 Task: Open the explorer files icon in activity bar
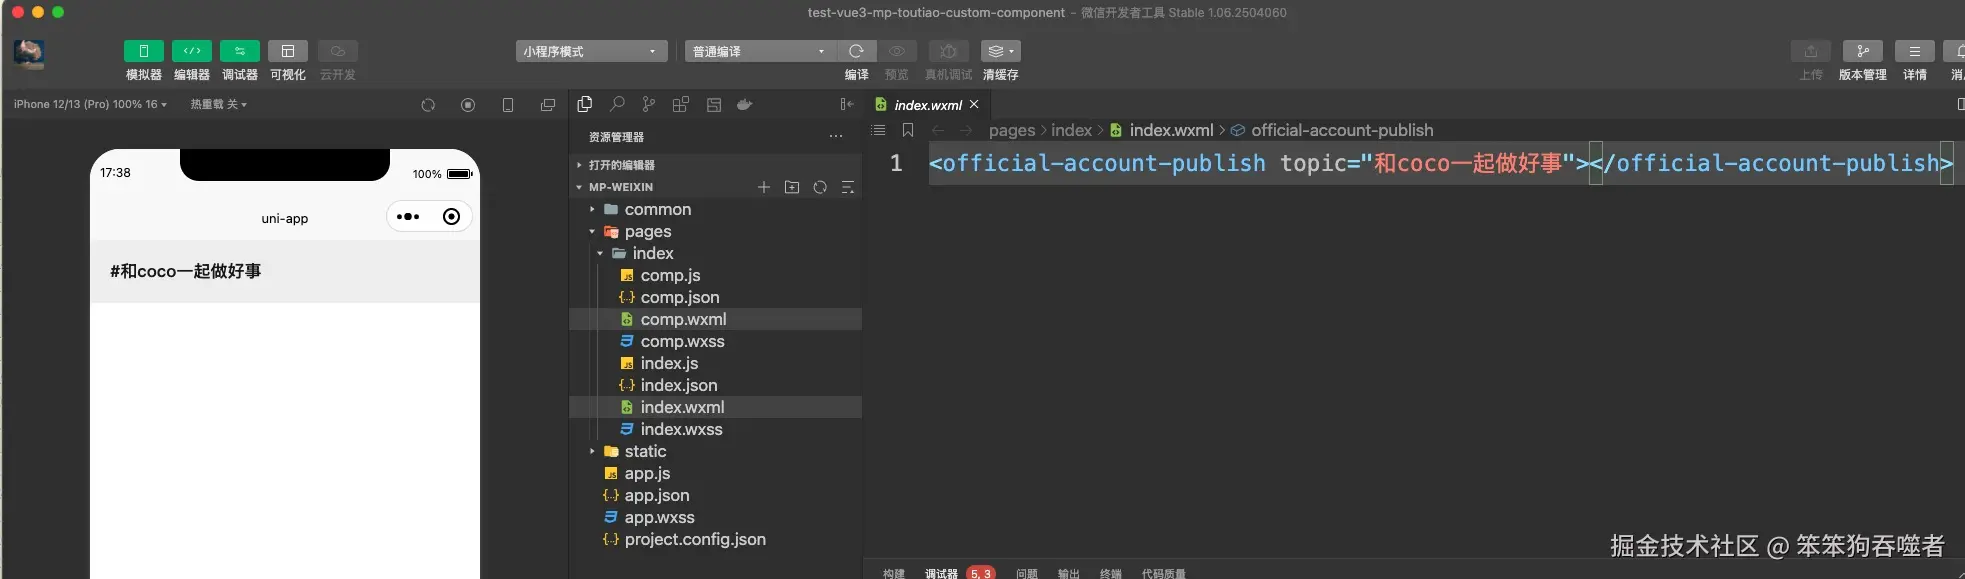click(x=585, y=104)
